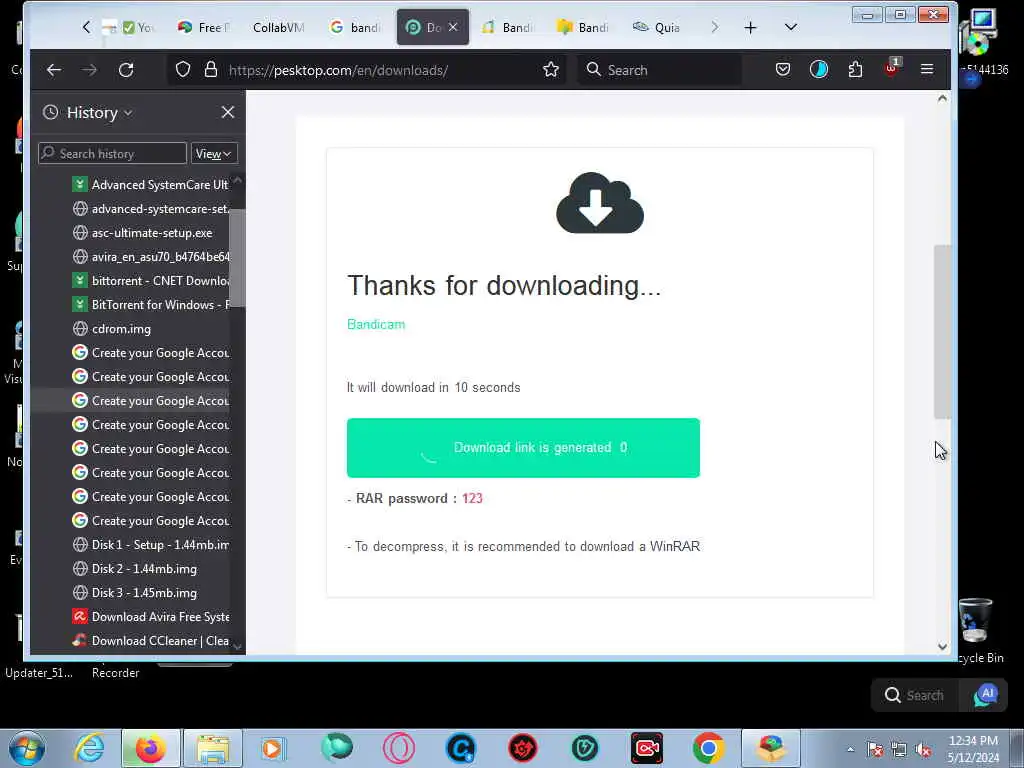Switch to the CollabVM tab
The width and height of the screenshot is (1024, 768).
click(278, 27)
